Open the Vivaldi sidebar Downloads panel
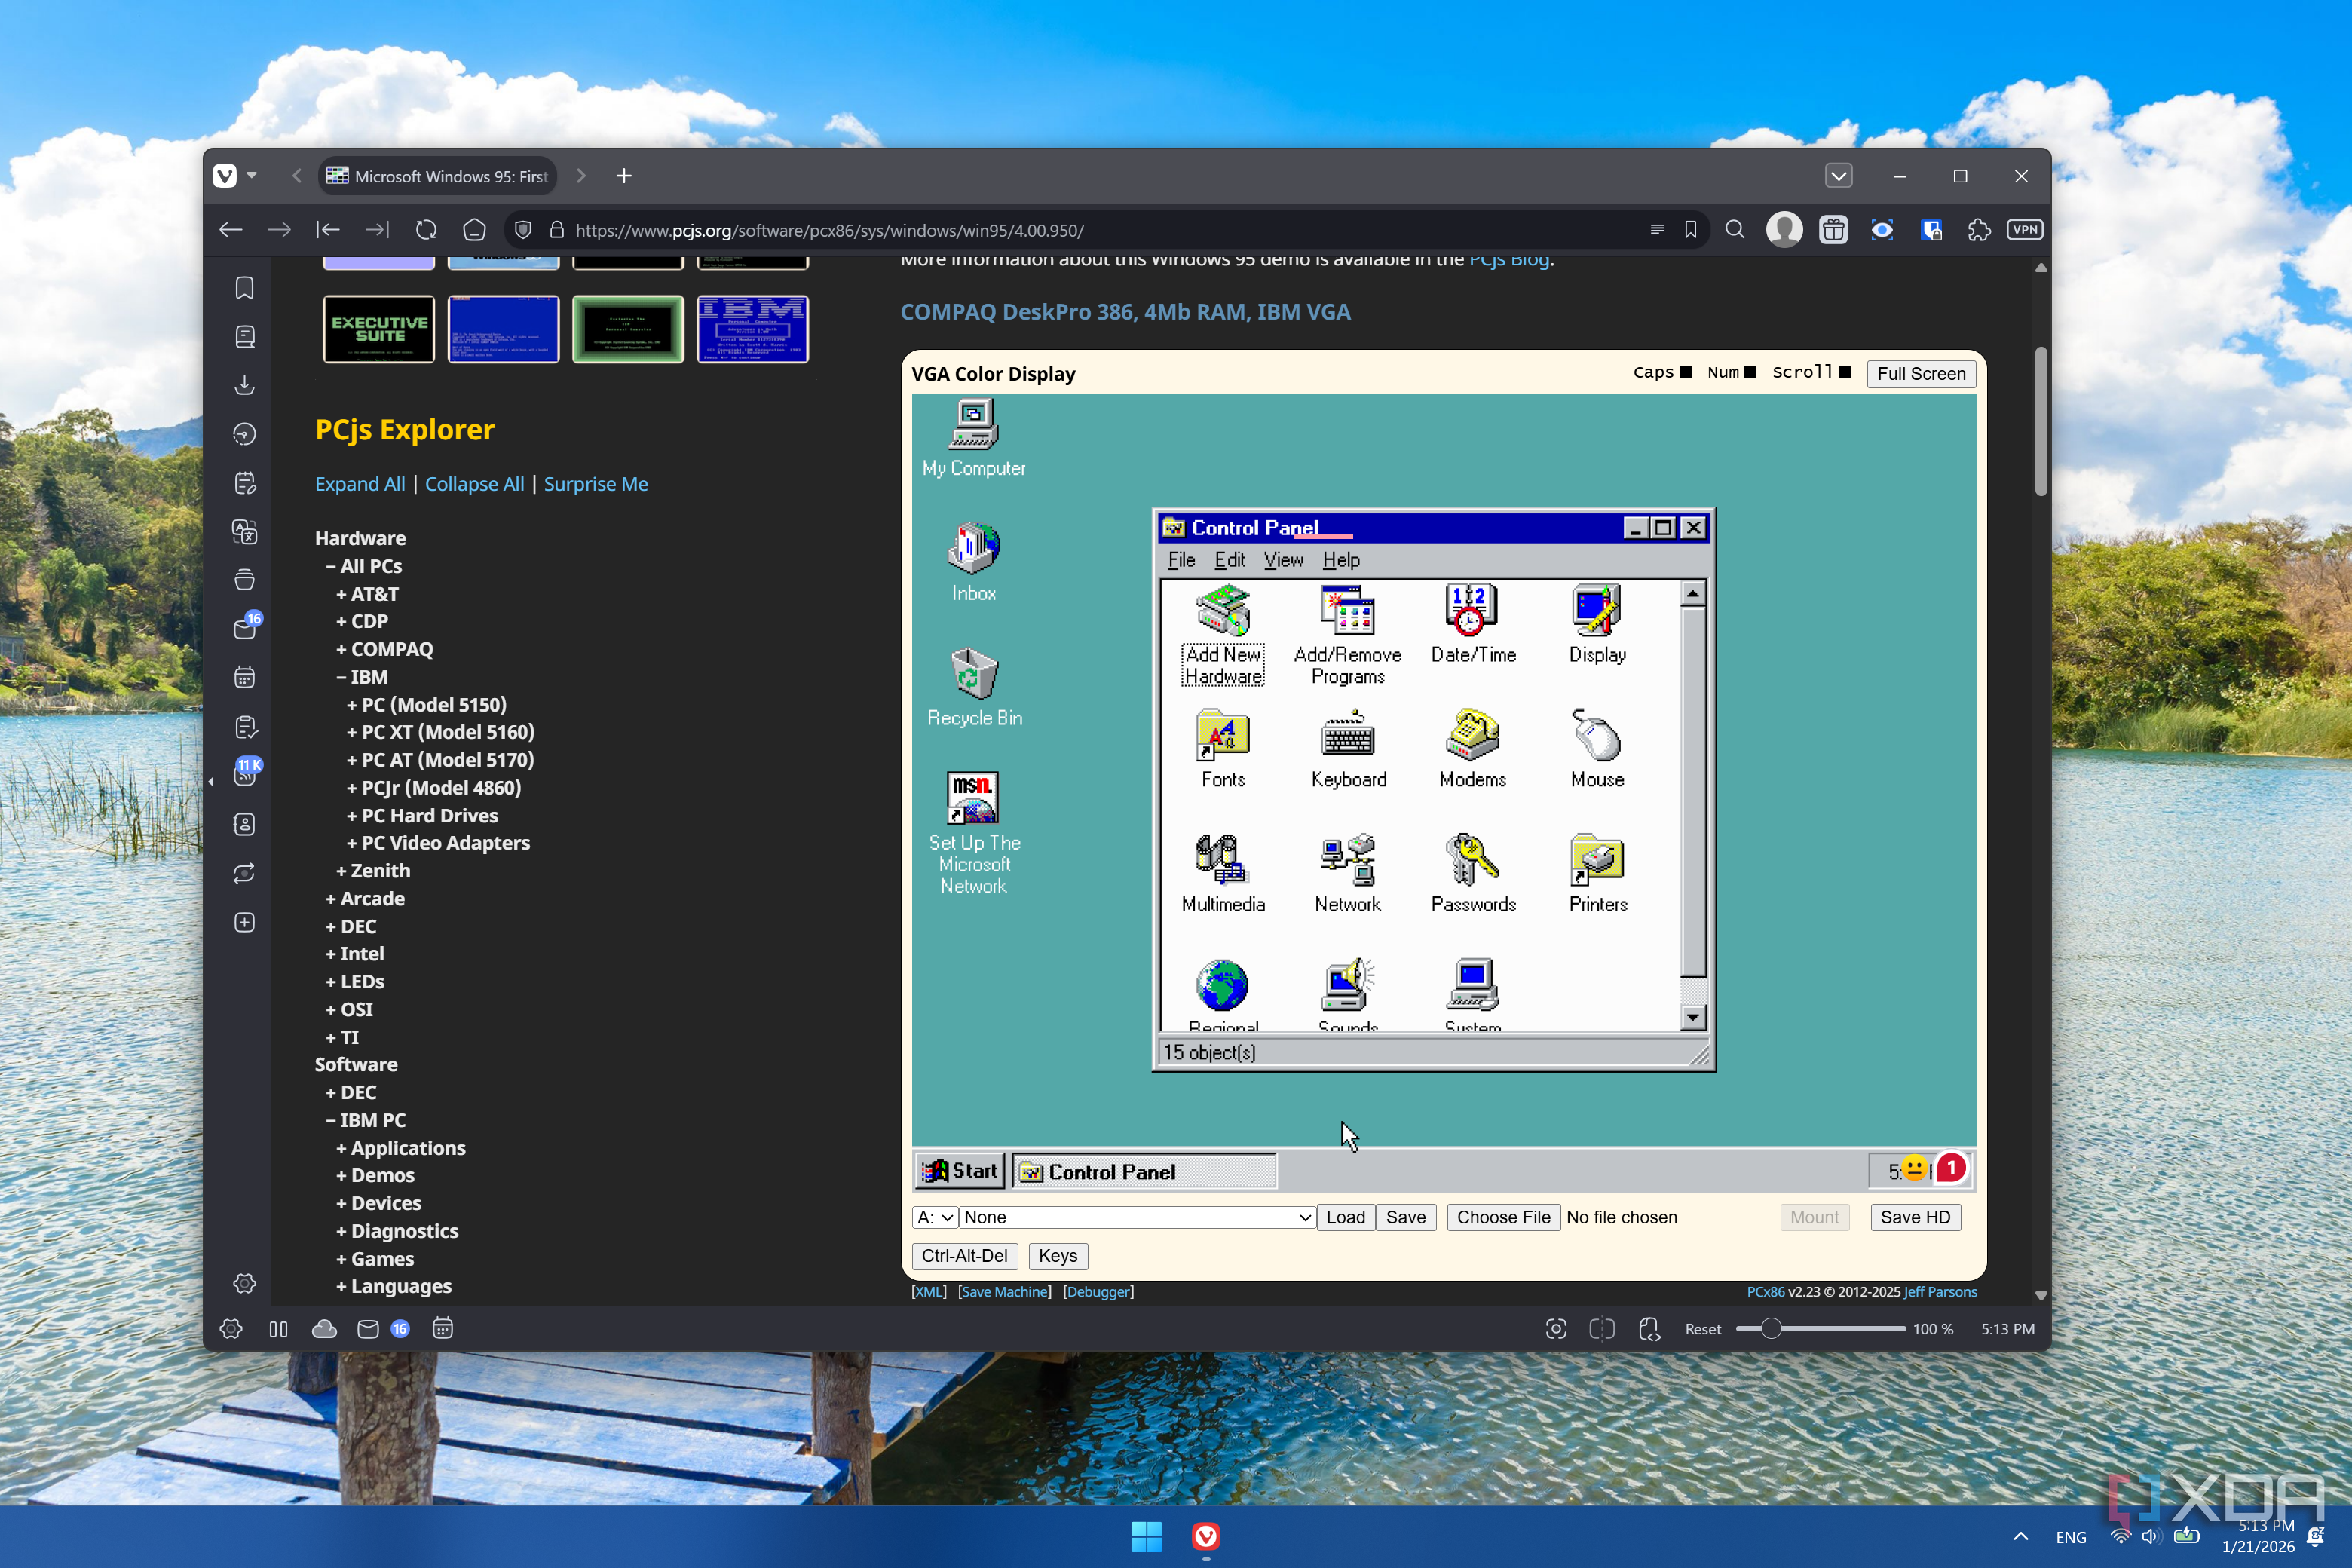Image resolution: width=2352 pixels, height=1568 pixels. 245,385
